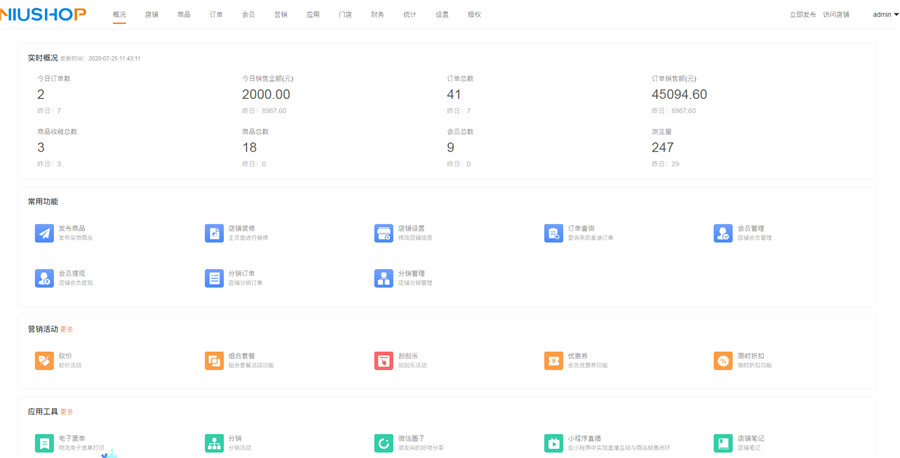Open the 分销管理 distribution management icon
The height and width of the screenshot is (458, 900).
384,278
